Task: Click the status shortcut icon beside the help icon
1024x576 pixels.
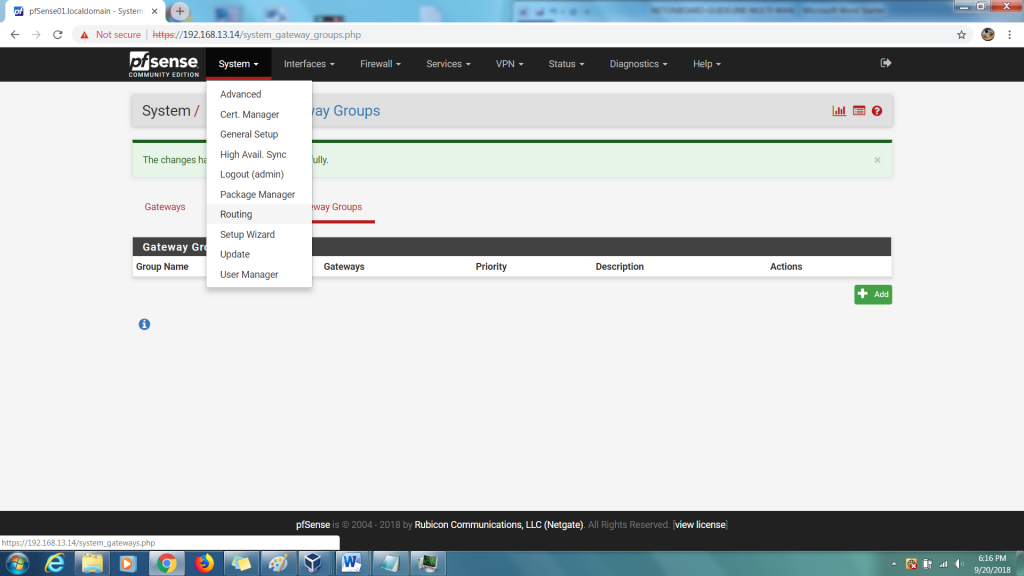Action: [858, 110]
